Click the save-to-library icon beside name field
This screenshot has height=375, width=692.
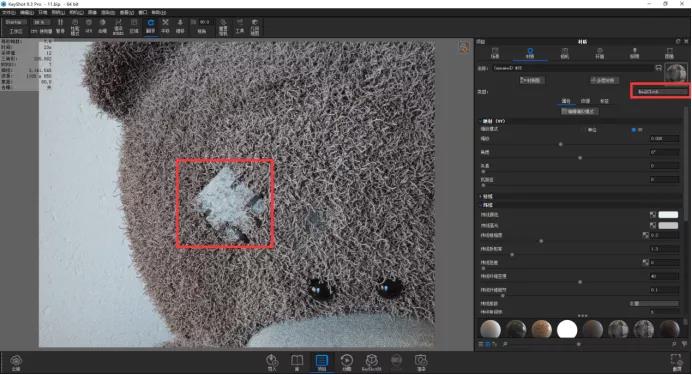pos(658,68)
